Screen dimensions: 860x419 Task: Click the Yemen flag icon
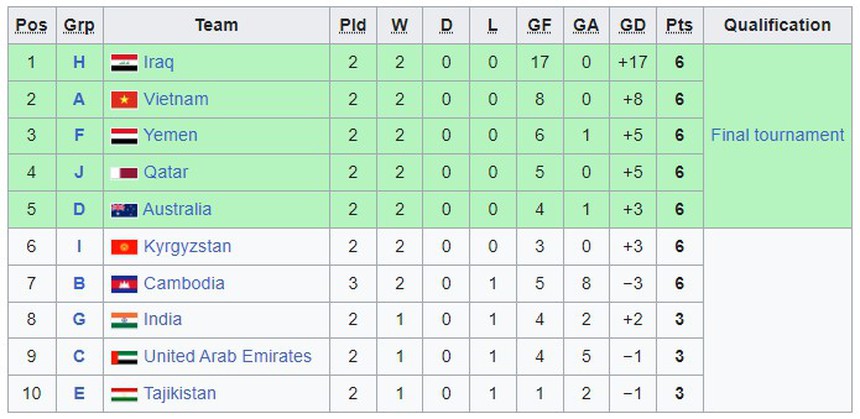coord(124,136)
